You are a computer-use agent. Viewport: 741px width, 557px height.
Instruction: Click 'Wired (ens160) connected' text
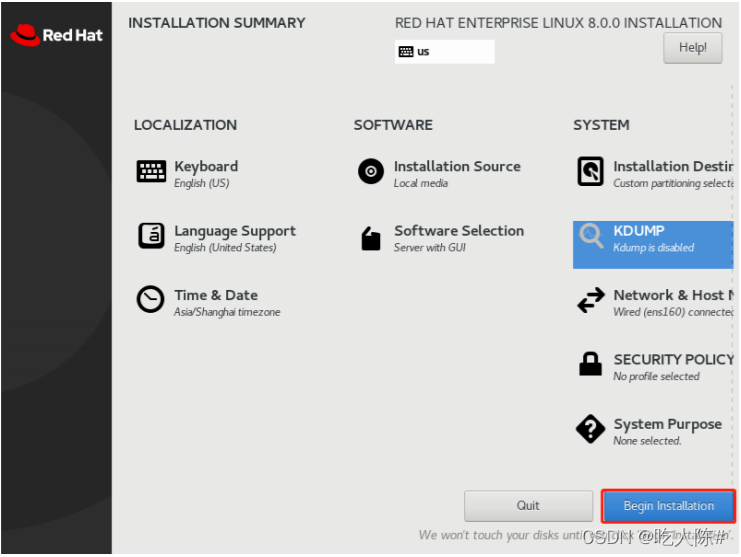click(673, 312)
